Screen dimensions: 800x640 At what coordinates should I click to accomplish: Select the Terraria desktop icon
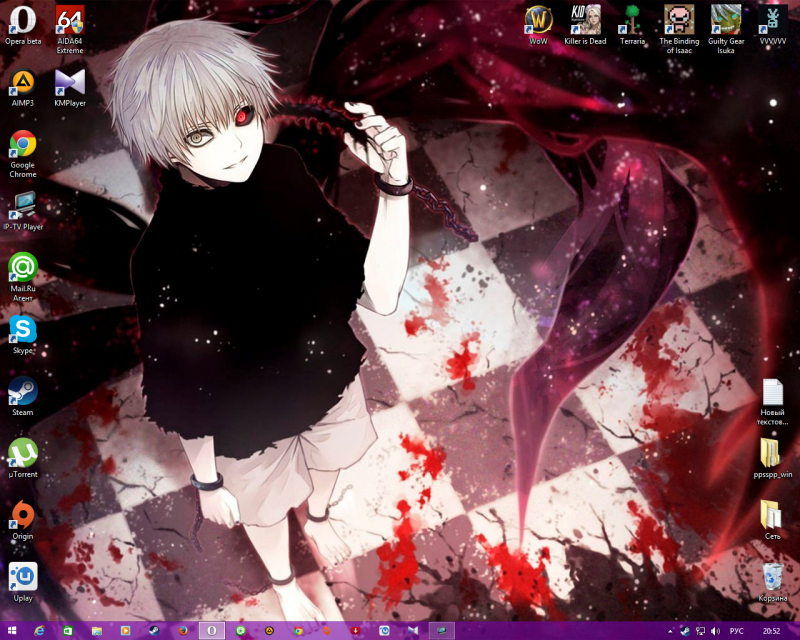pyautogui.click(x=632, y=26)
